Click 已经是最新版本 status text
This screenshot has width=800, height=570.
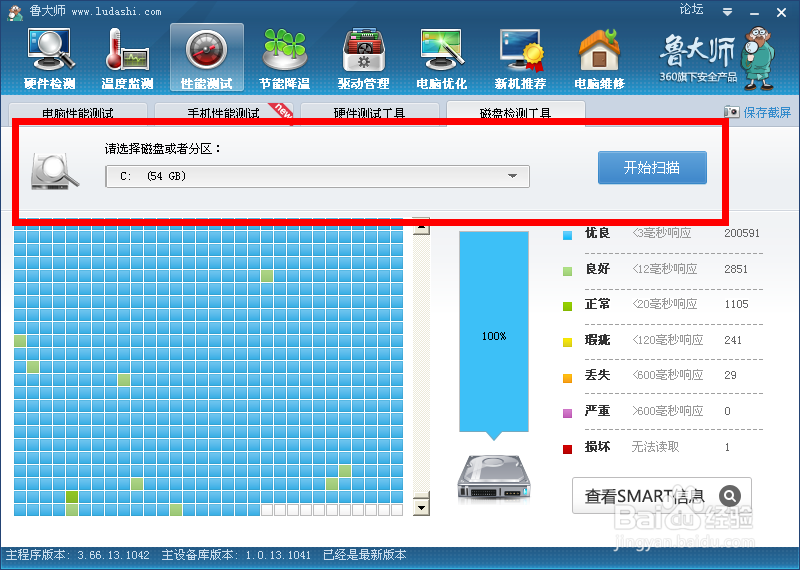point(365,555)
